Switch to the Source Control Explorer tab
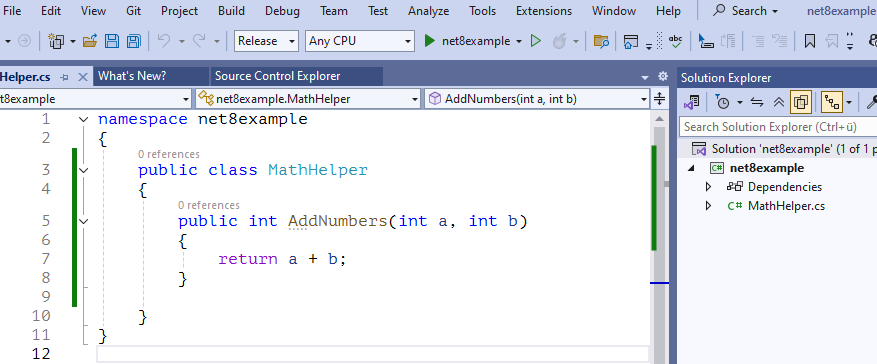The image size is (877, 364). coord(277,76)
